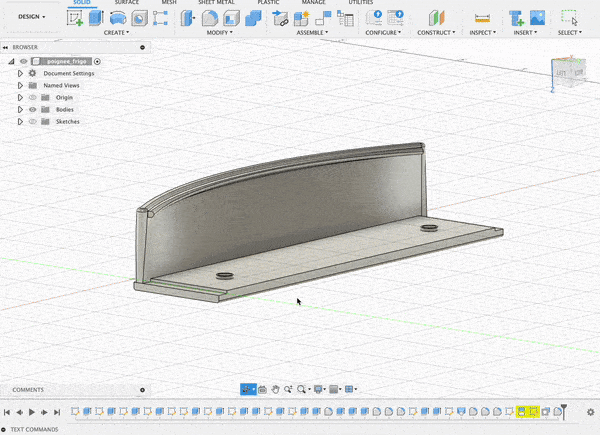Hide the Origin folder with eye icon
The width and height of the screenshot is (600, 435).
(x=32, y=97)
